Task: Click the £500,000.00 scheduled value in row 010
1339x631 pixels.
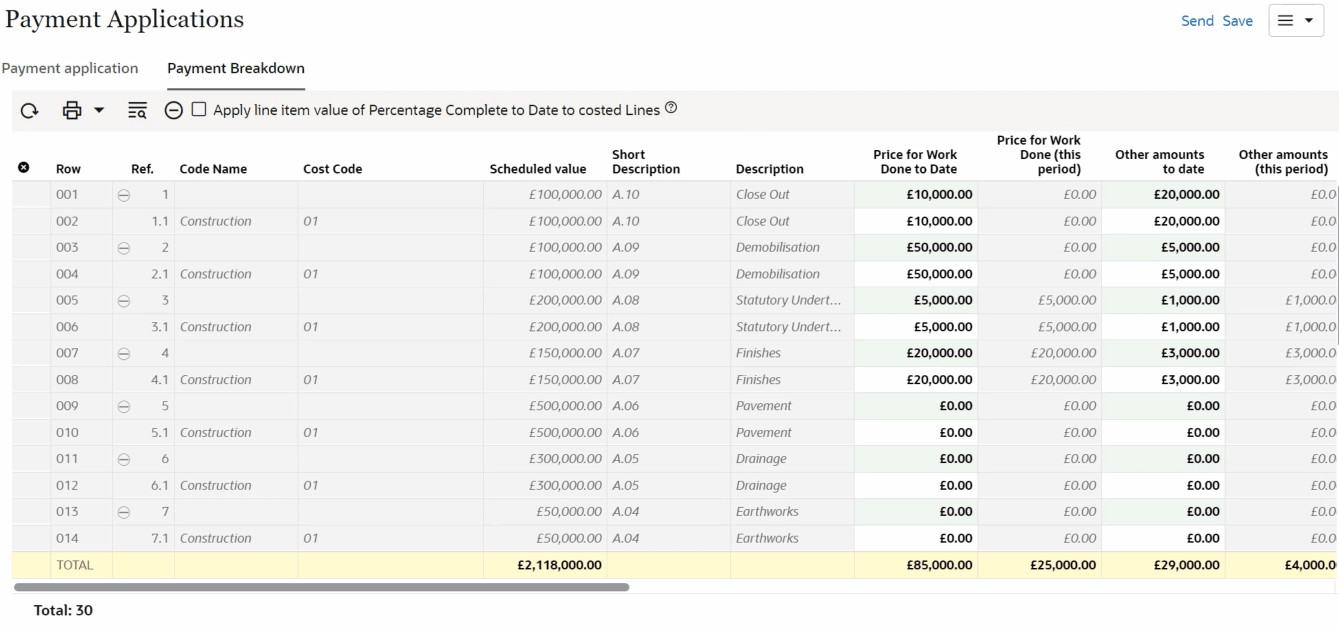Action: (566, 433)
